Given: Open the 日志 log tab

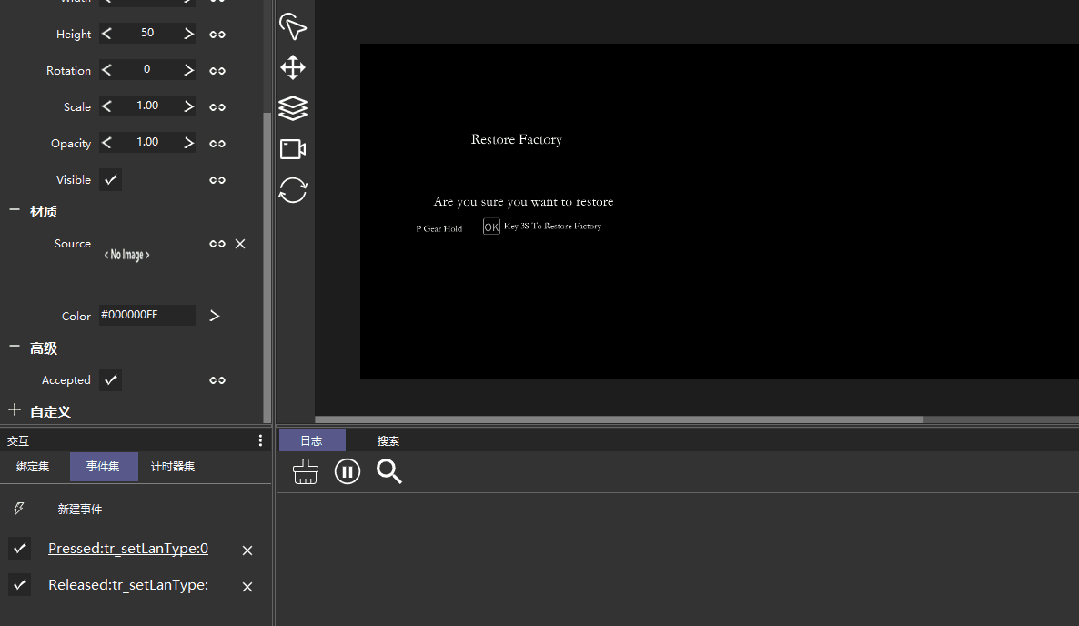Looking at the screenshot, I should [x=312, y=441].
